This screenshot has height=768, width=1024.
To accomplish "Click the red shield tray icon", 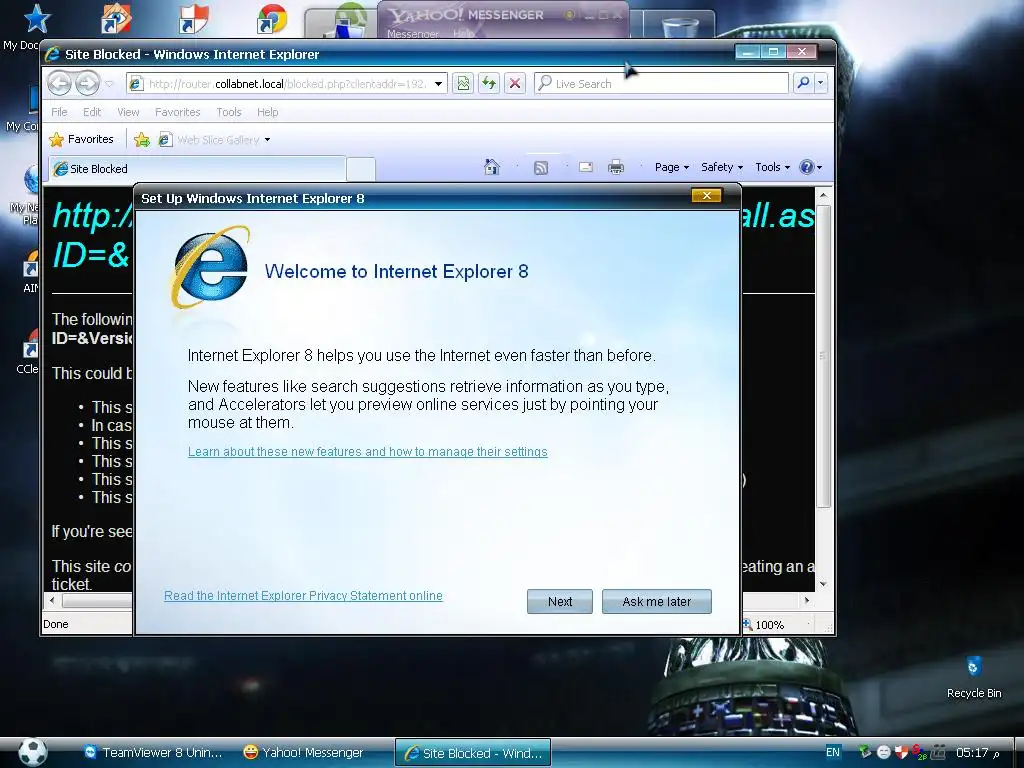I will pyautogui.click(x=901, y=752).
